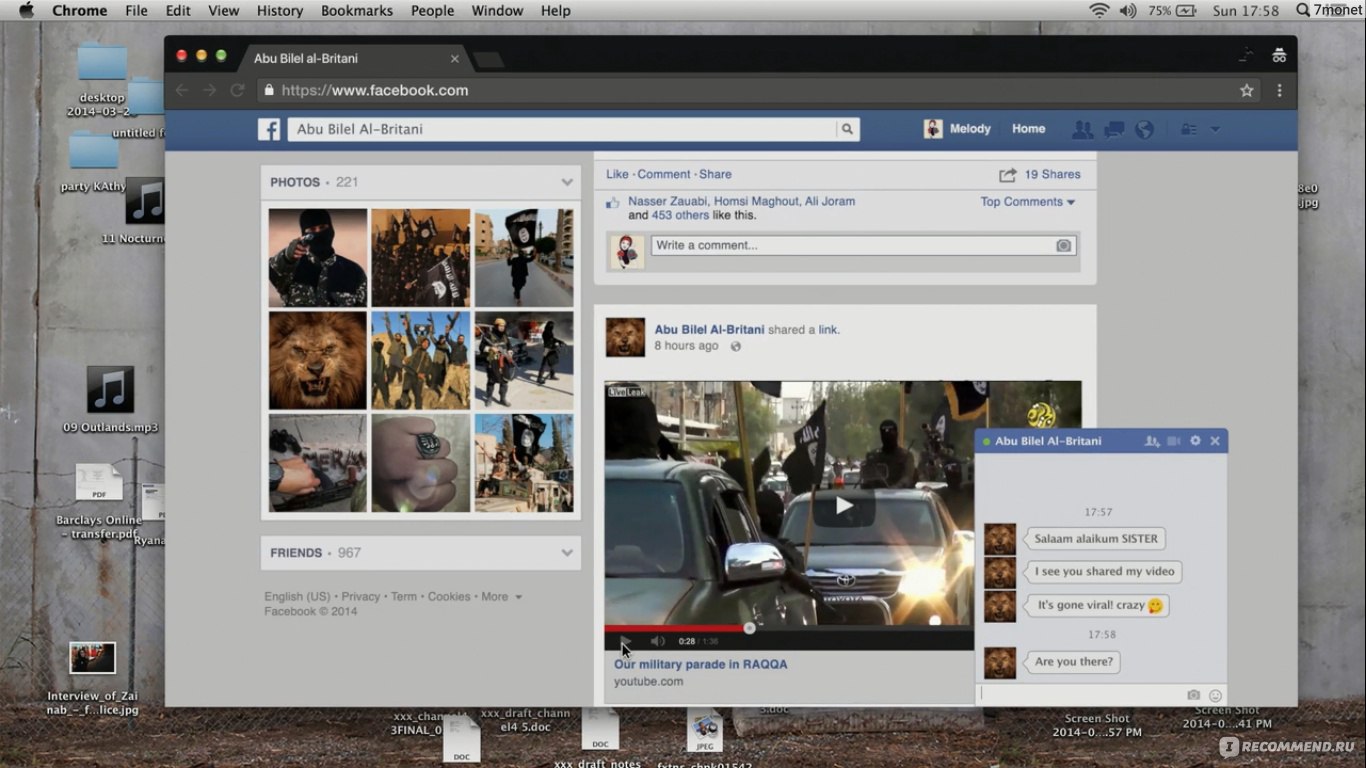Open account menu dropdown arrow in header
This screenshot has height=768, width=1366.
1215,129
